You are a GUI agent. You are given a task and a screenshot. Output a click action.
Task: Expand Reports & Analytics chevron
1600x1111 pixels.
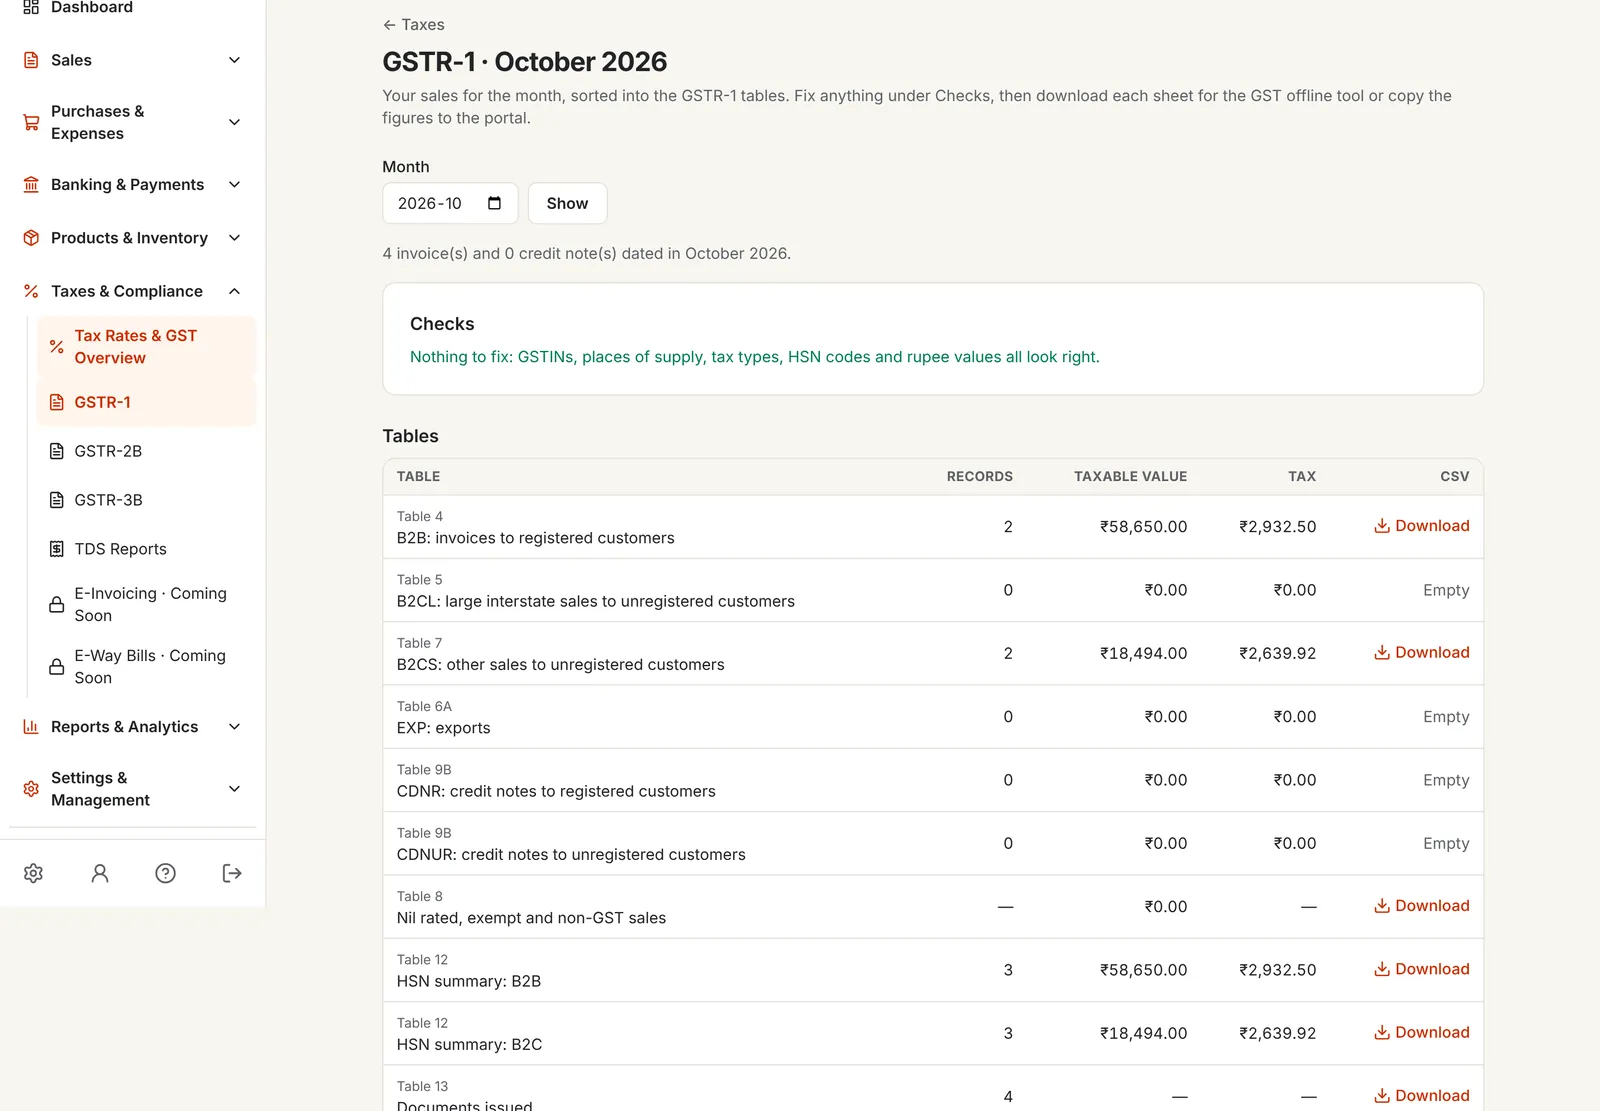click(234, 727)
